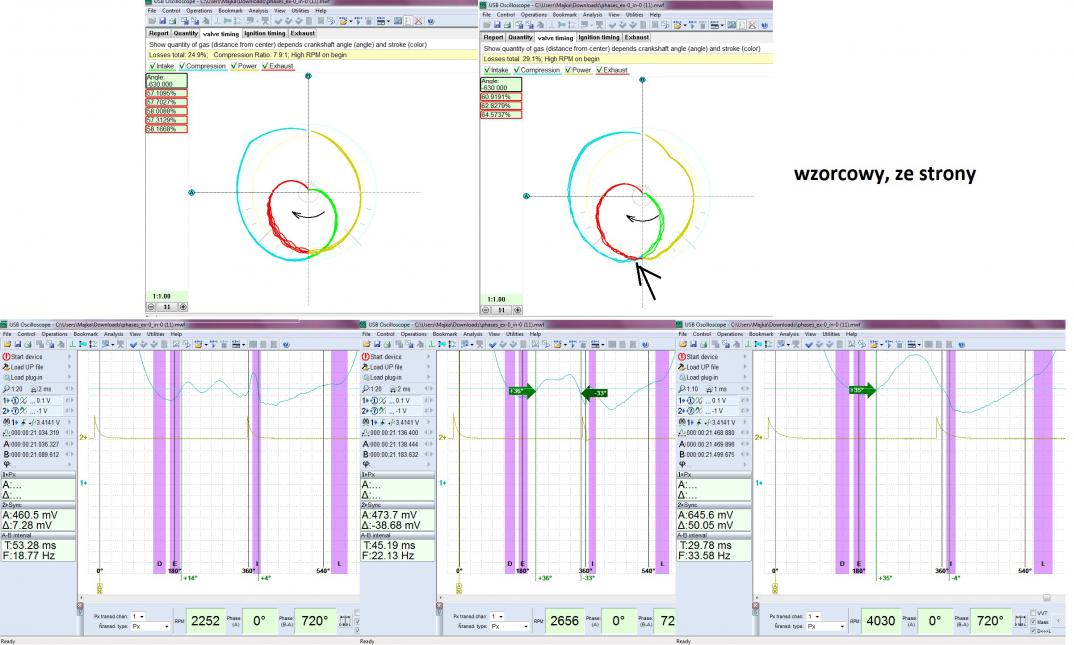Viewport: 1074px width, 645px height.
Task: Open Analysis menu in Compression Ratio window
Action: (x=258, y=11)
